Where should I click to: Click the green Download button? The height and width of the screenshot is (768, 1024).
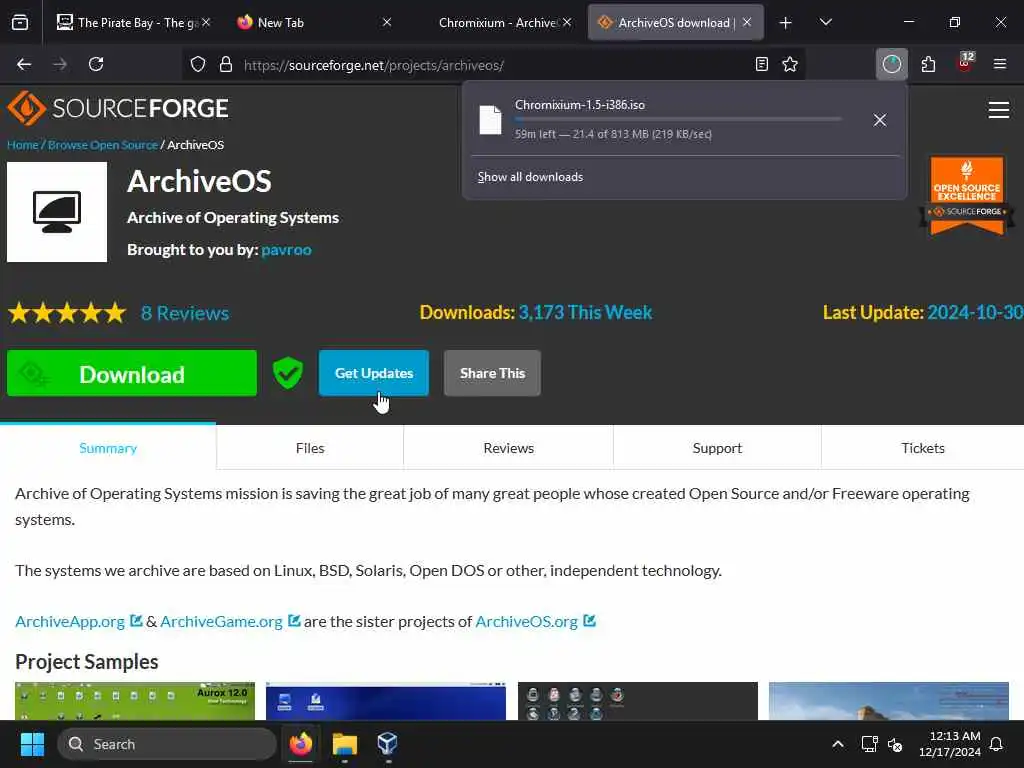coord(132,374)
